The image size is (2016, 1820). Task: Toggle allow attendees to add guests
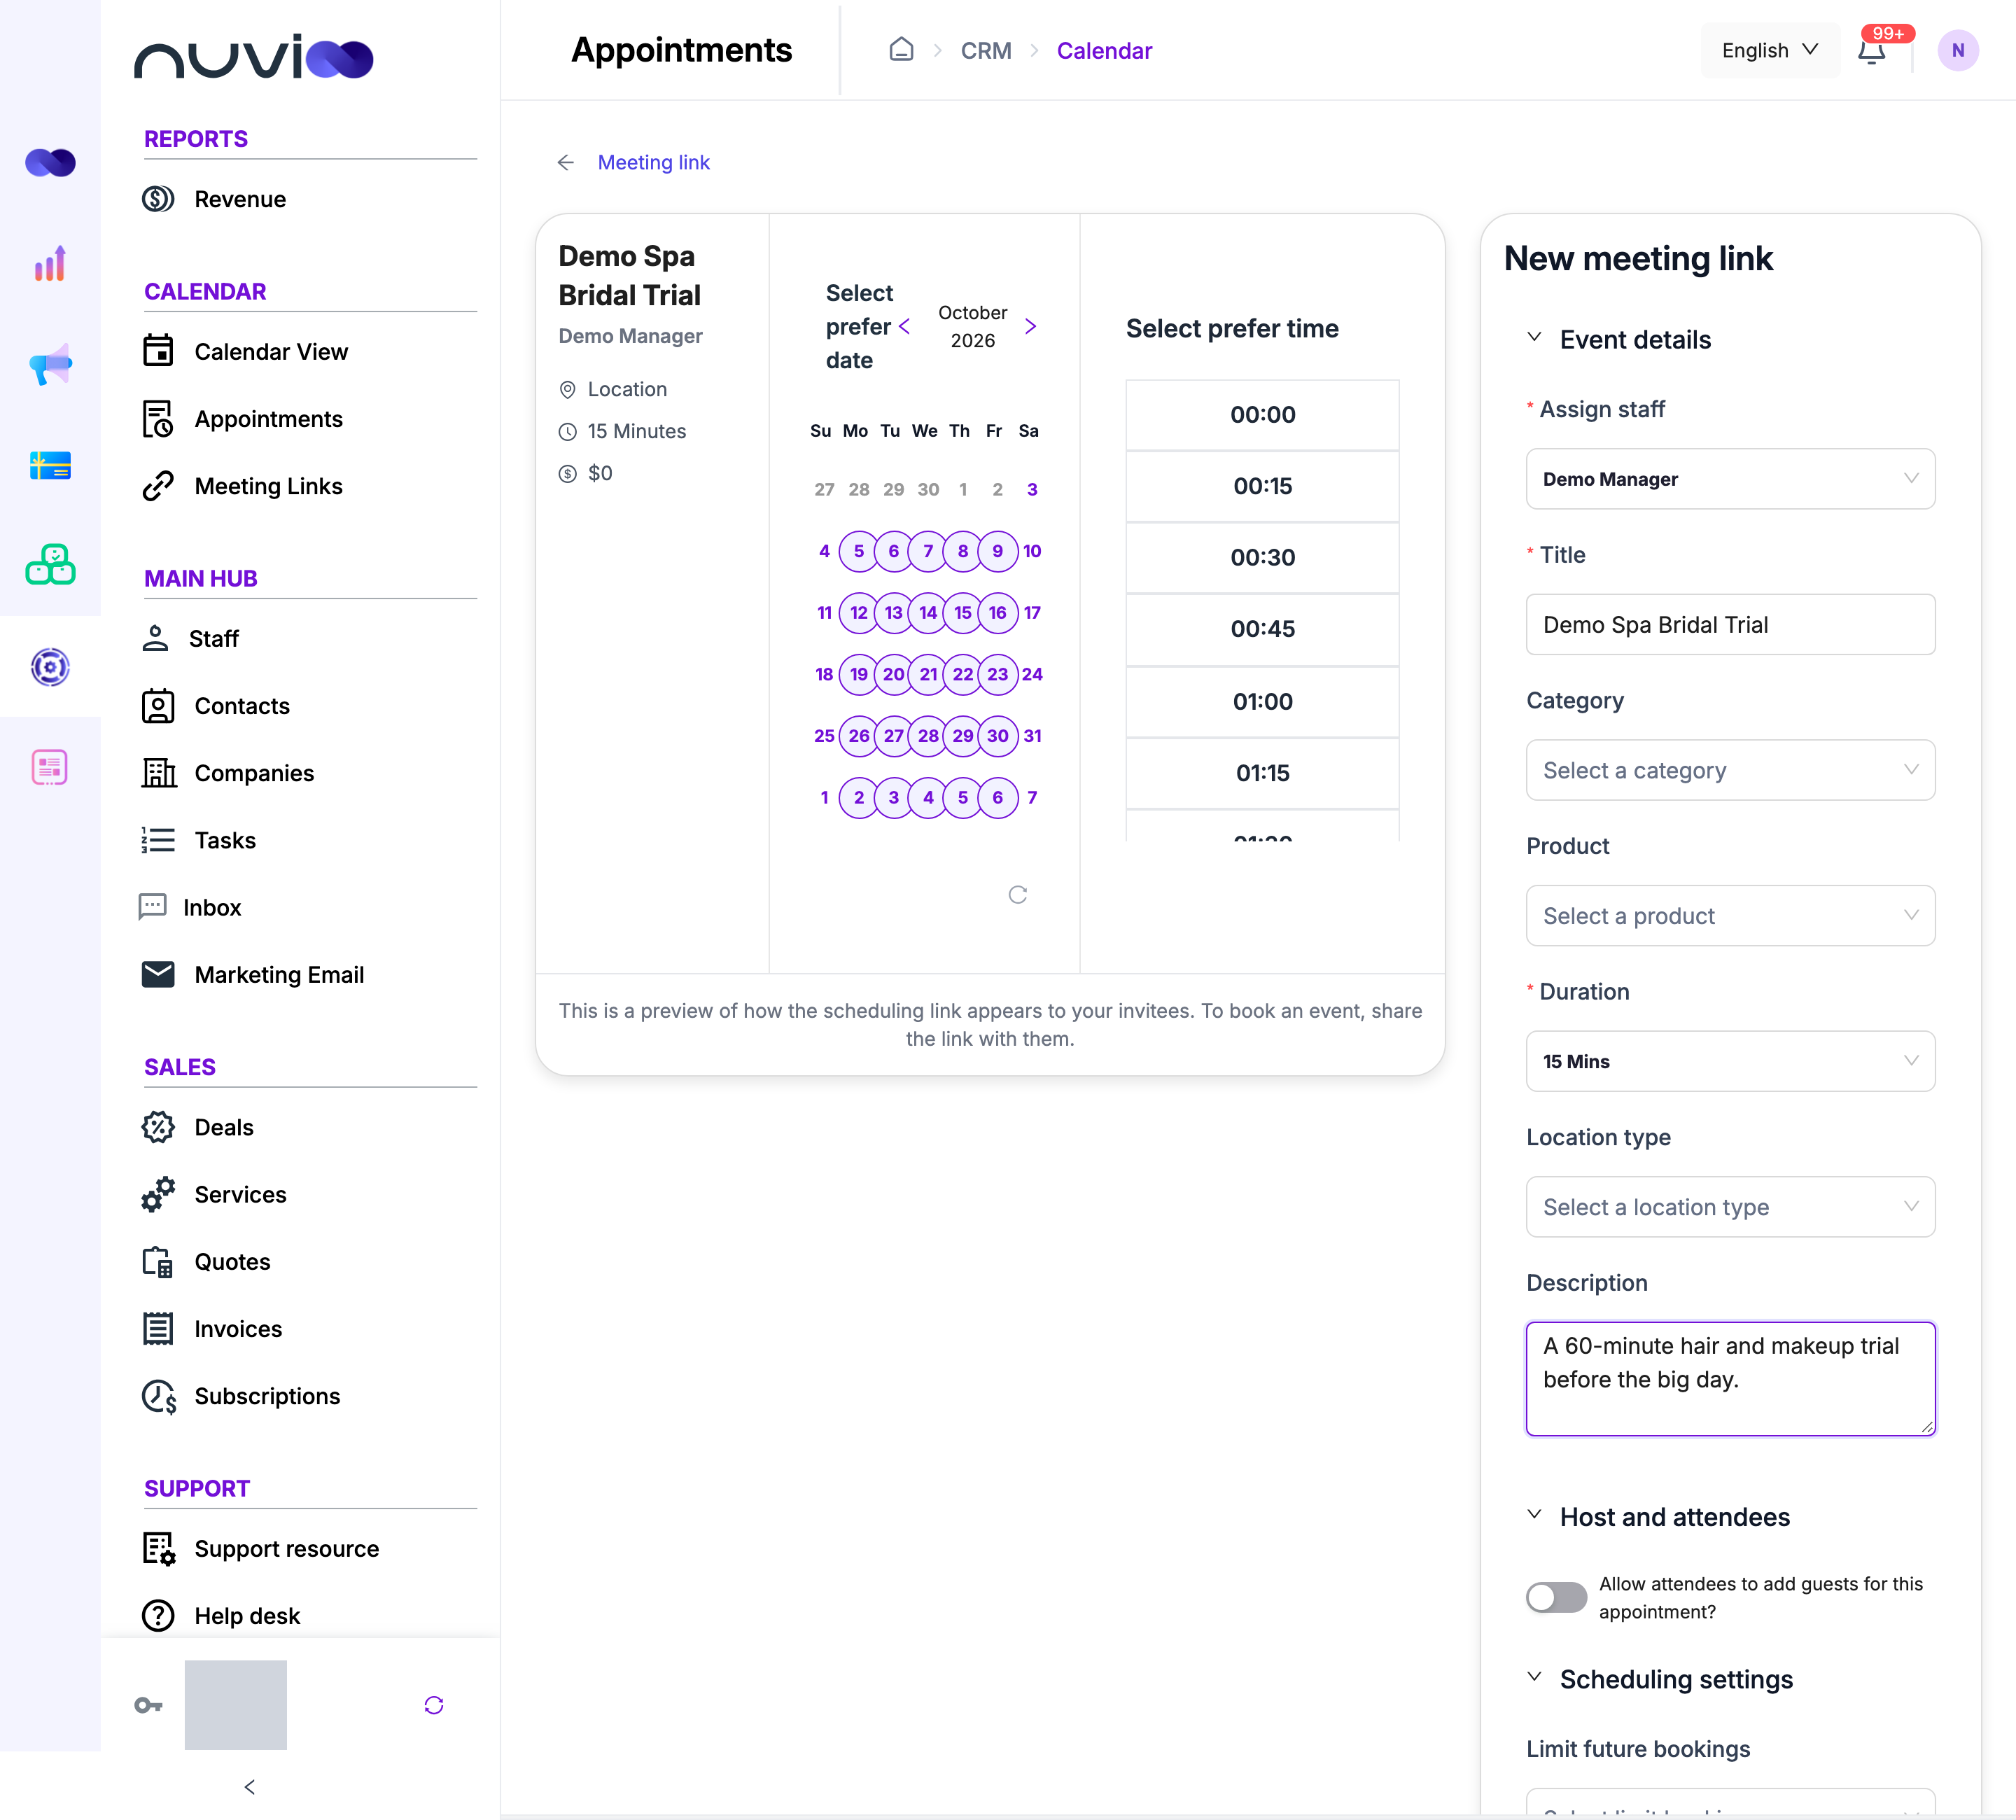(1556, 1597)
